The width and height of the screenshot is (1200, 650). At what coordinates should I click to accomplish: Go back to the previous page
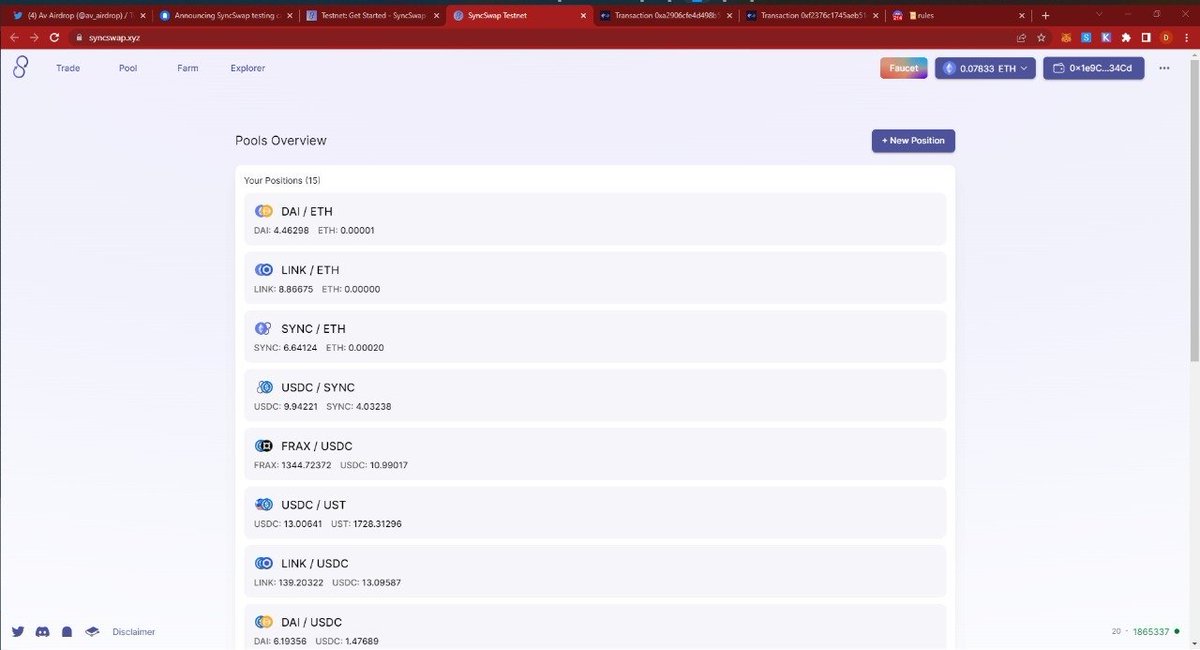(x=14, y=37)
